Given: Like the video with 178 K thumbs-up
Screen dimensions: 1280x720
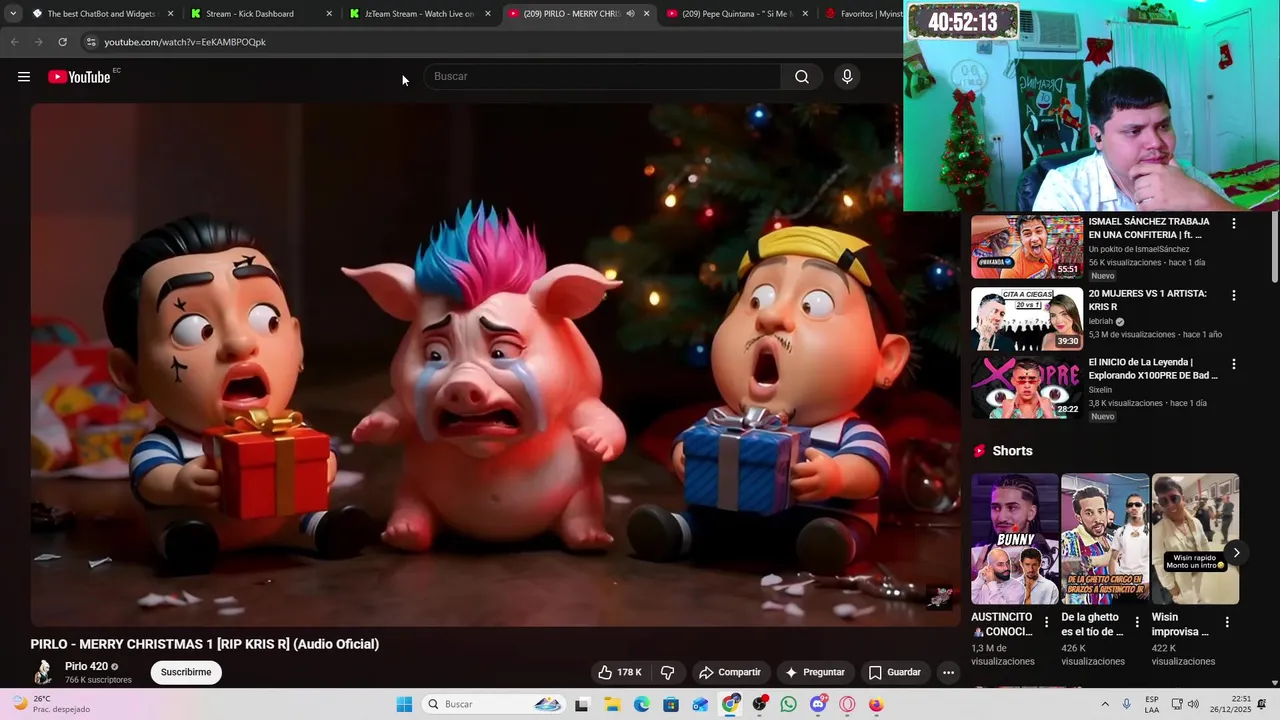Looking at the screenshot, I should point(620,672).
